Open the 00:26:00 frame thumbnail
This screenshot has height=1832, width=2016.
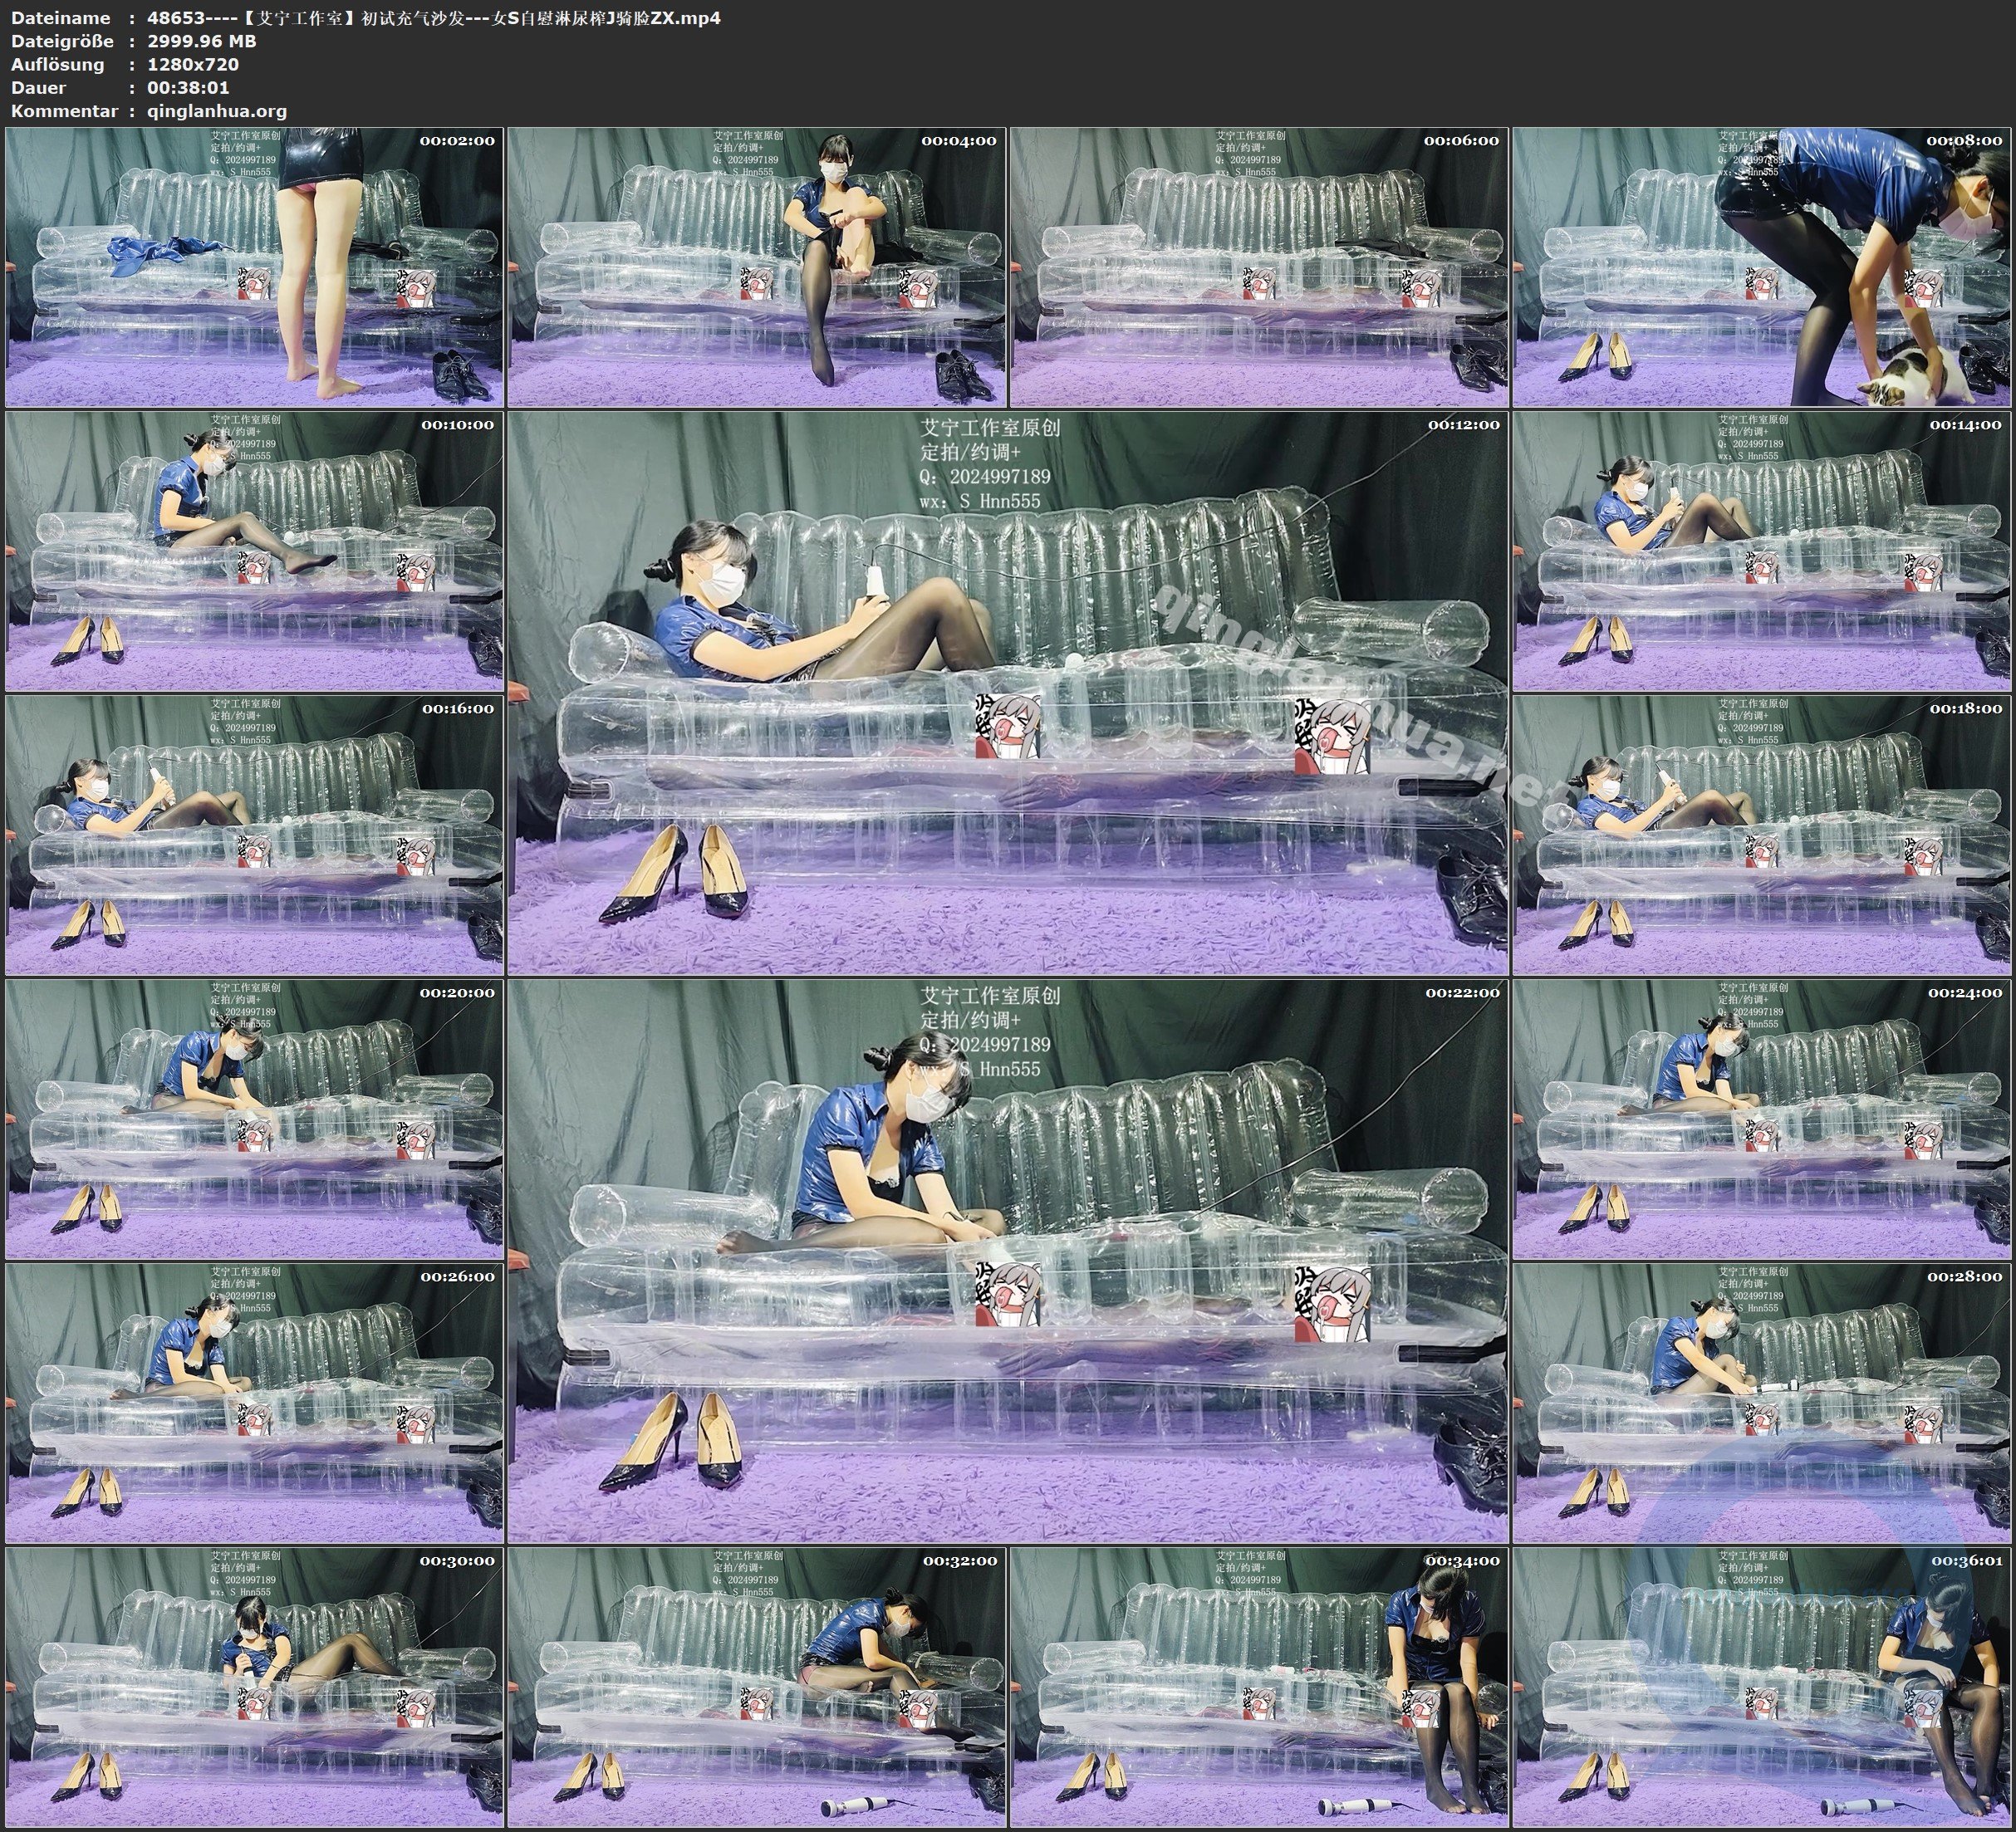(254, 1403)
